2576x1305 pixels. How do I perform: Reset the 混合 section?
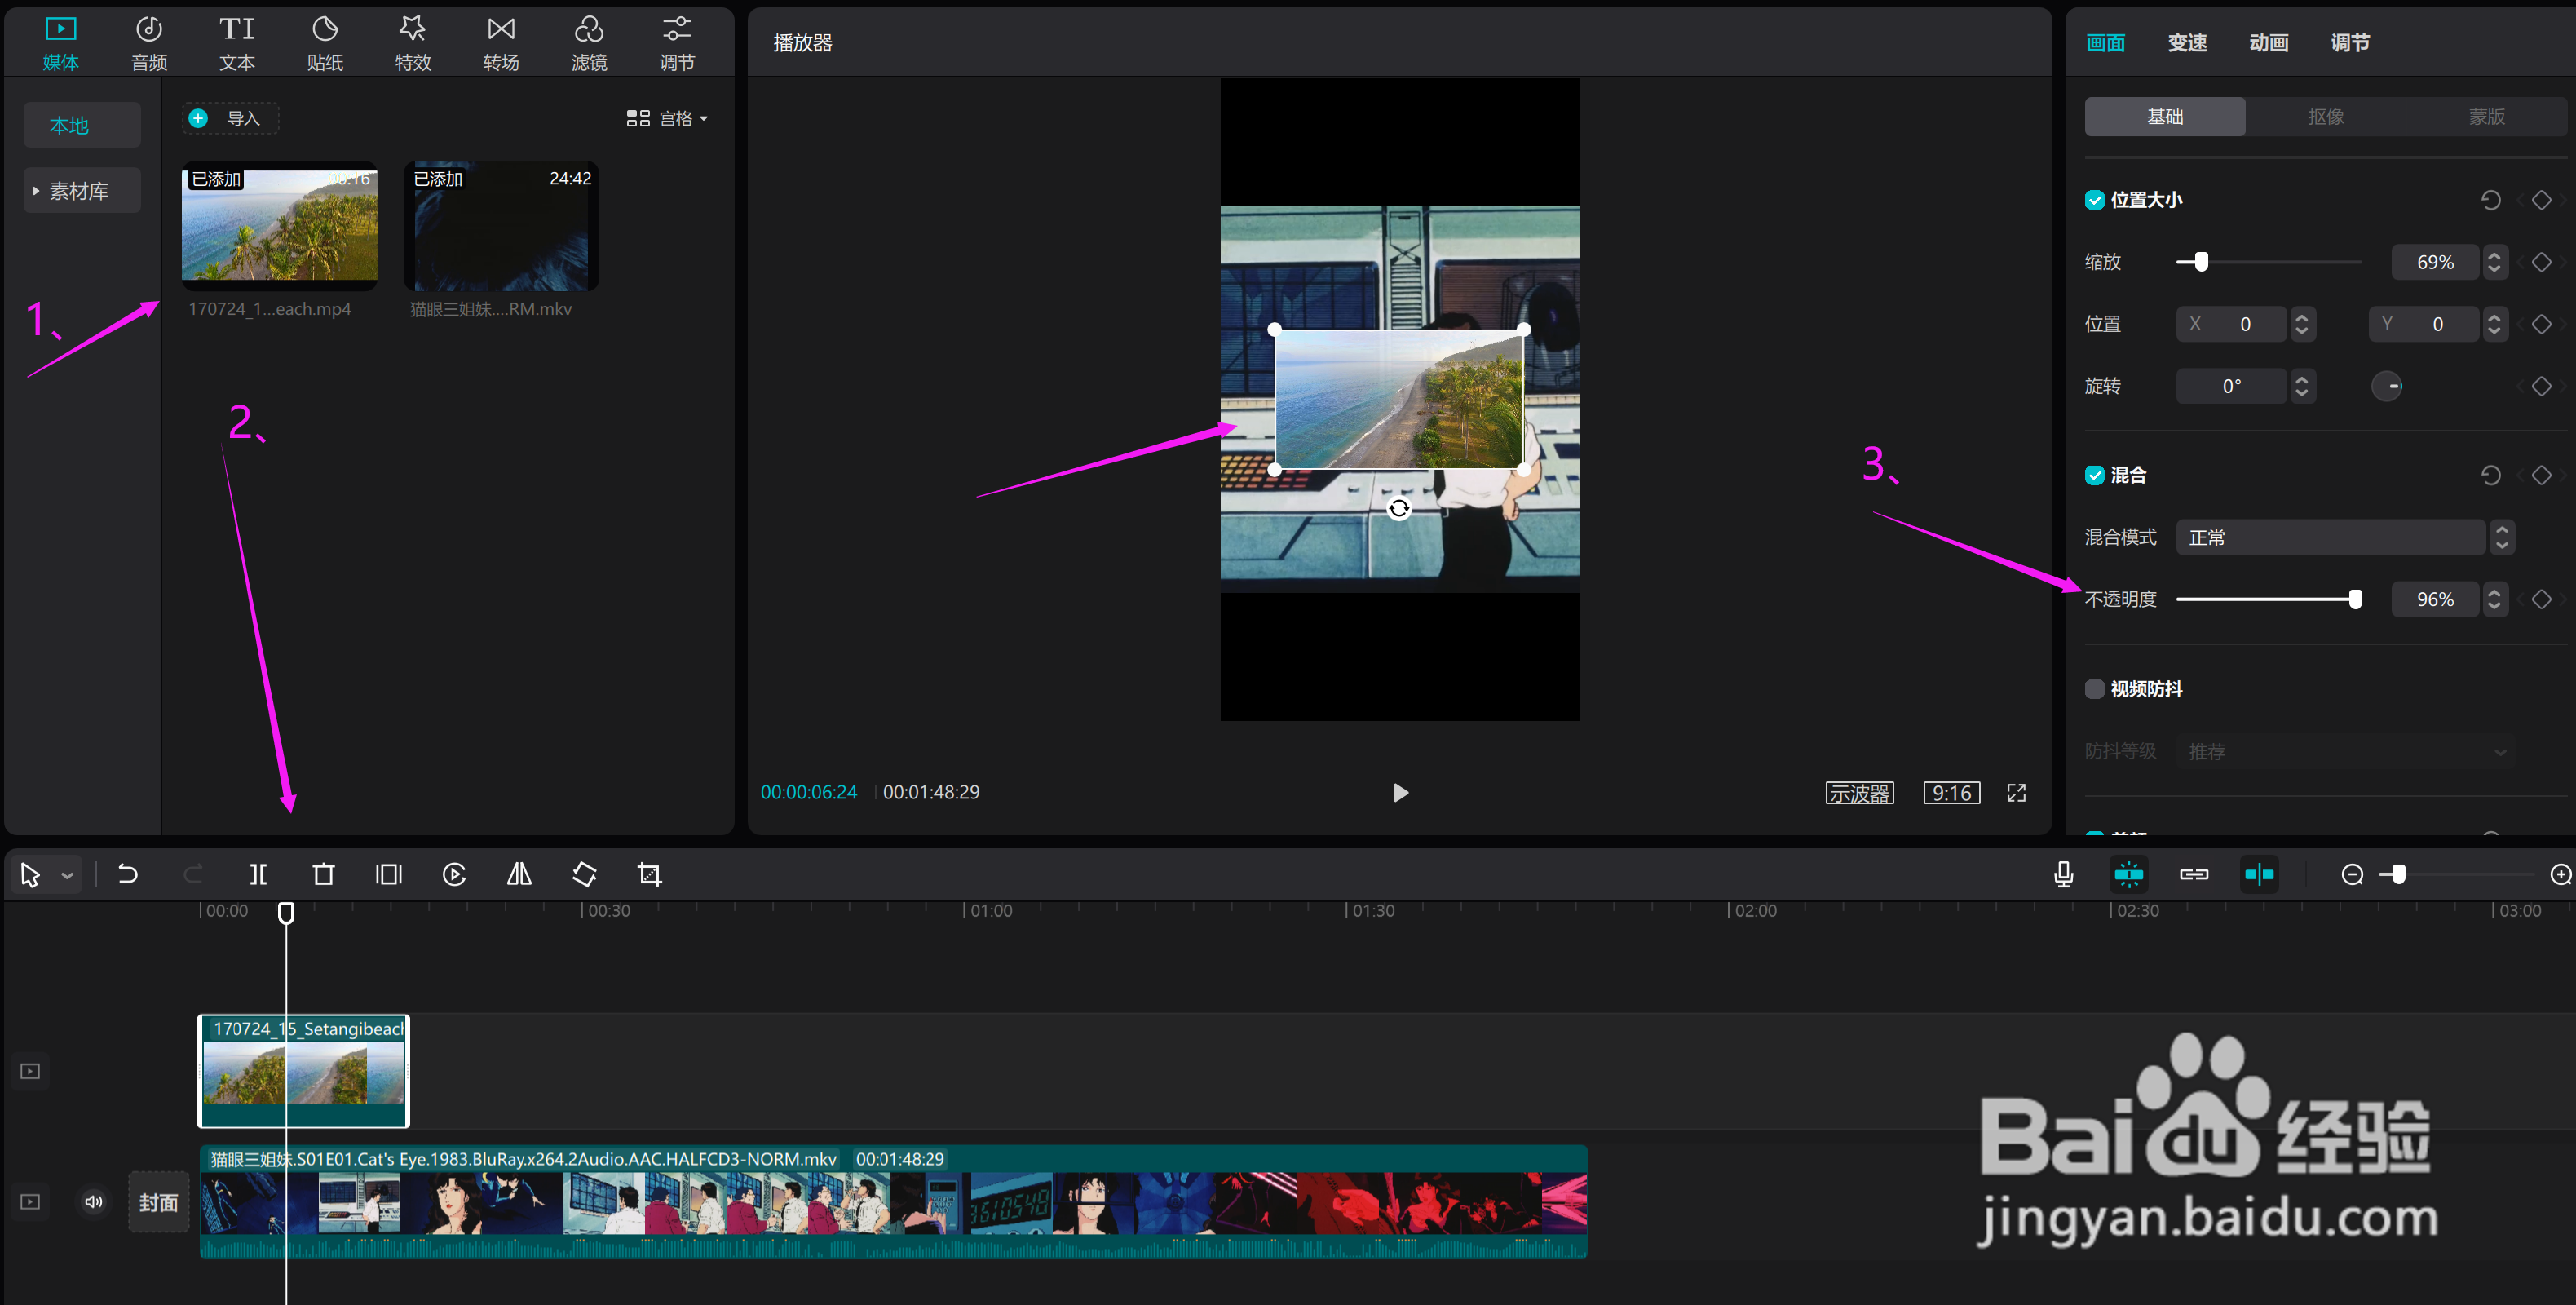(2490, 475)
